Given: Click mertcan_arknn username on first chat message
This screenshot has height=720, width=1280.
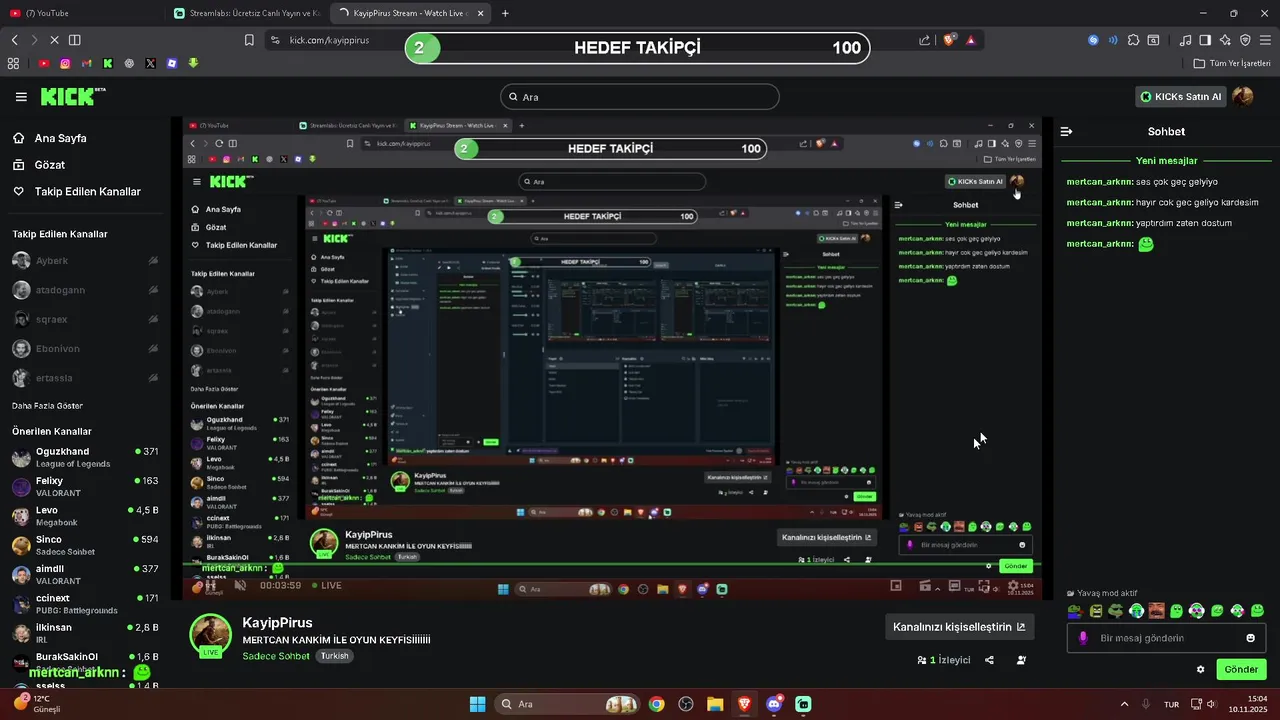Looking at the screenshot, I should coord(1100,182).
